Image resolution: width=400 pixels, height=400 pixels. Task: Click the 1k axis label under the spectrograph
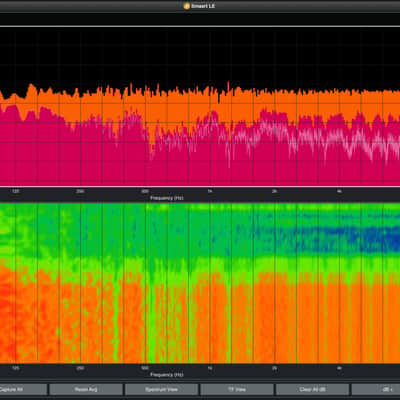pos(210,368)
